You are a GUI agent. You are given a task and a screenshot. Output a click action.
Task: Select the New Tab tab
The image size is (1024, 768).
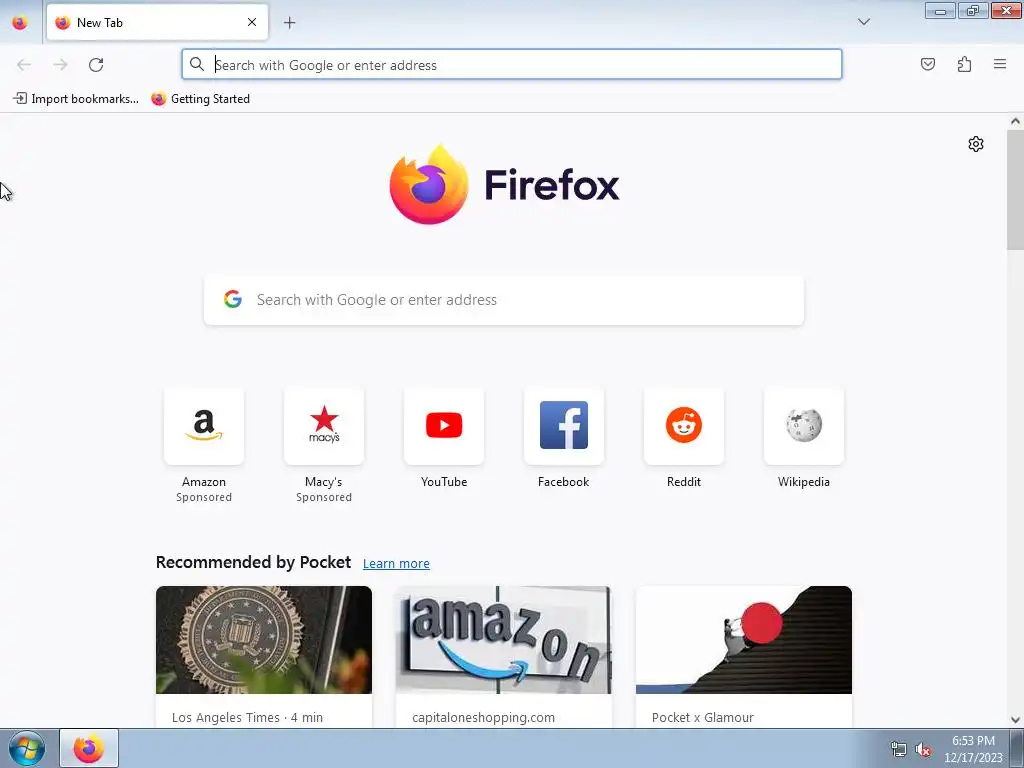tap(157, 22)
